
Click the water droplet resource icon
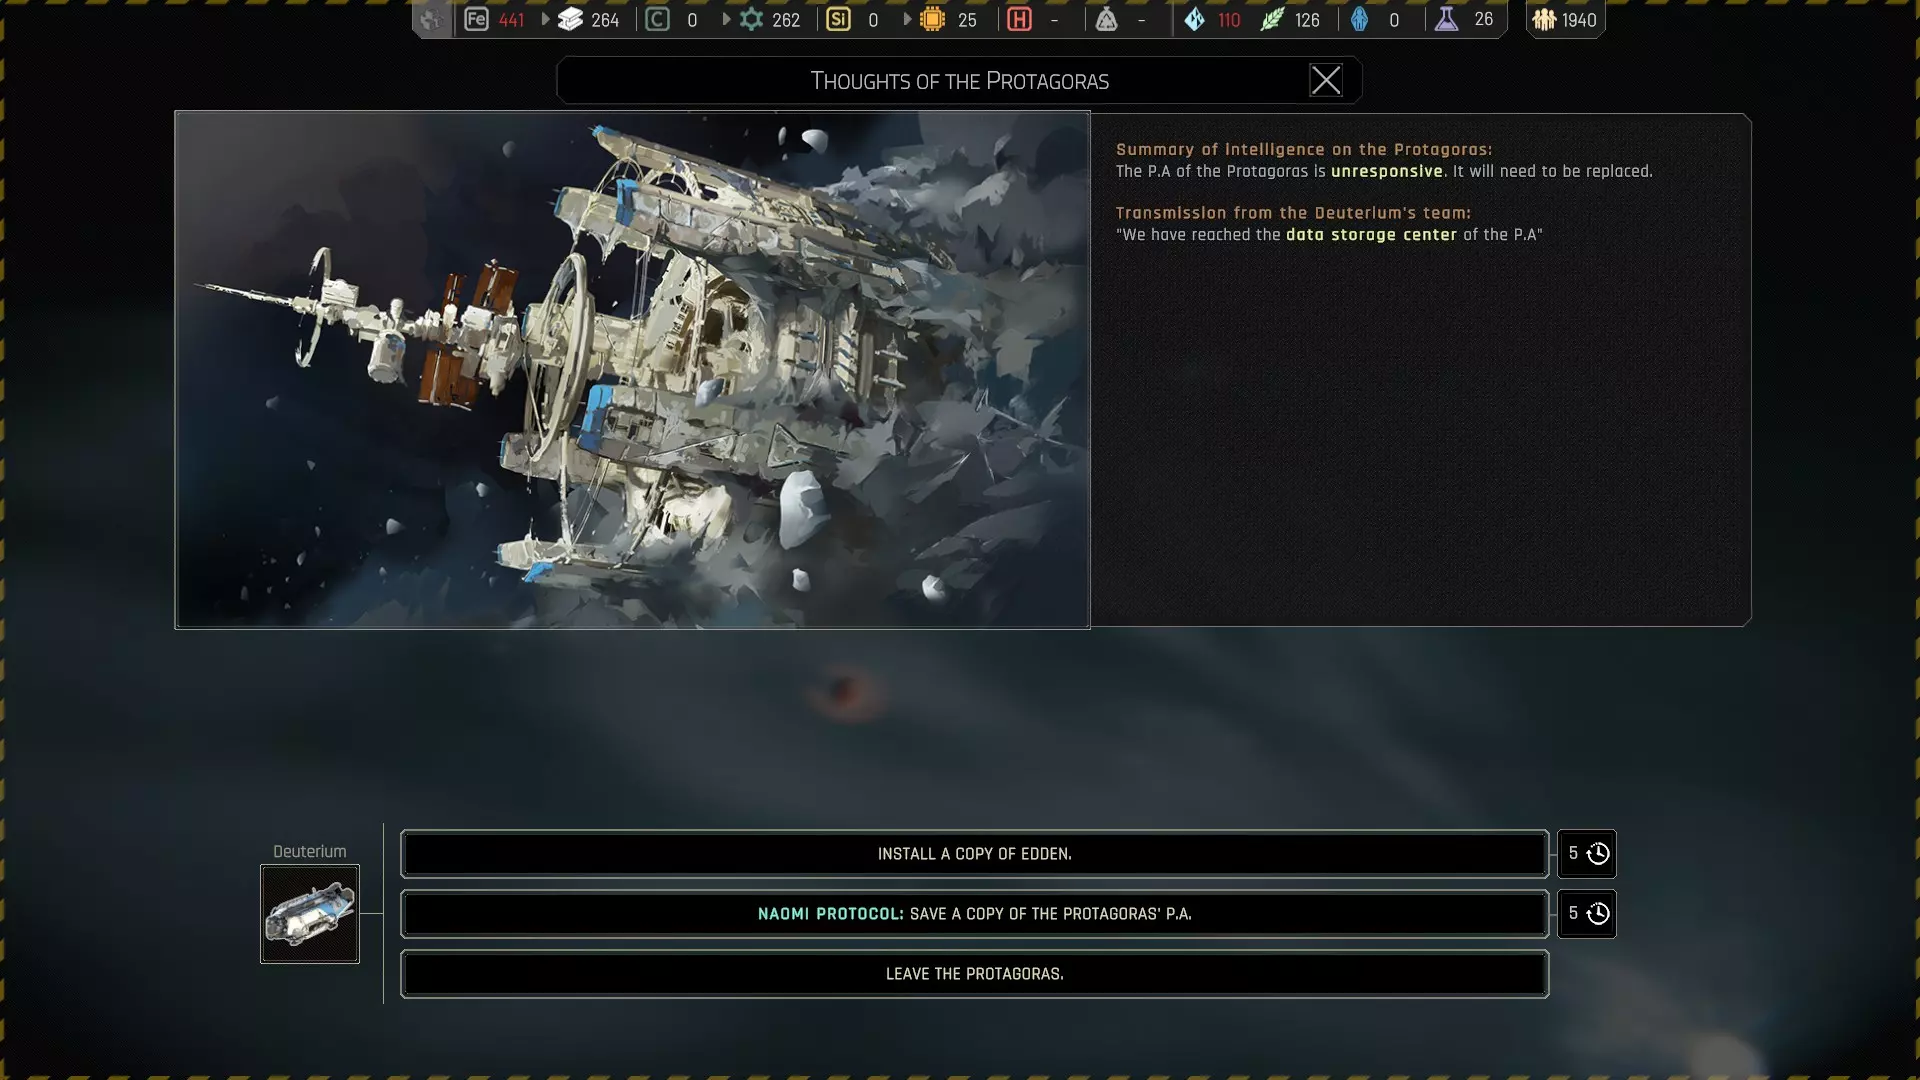point(1194,19)
